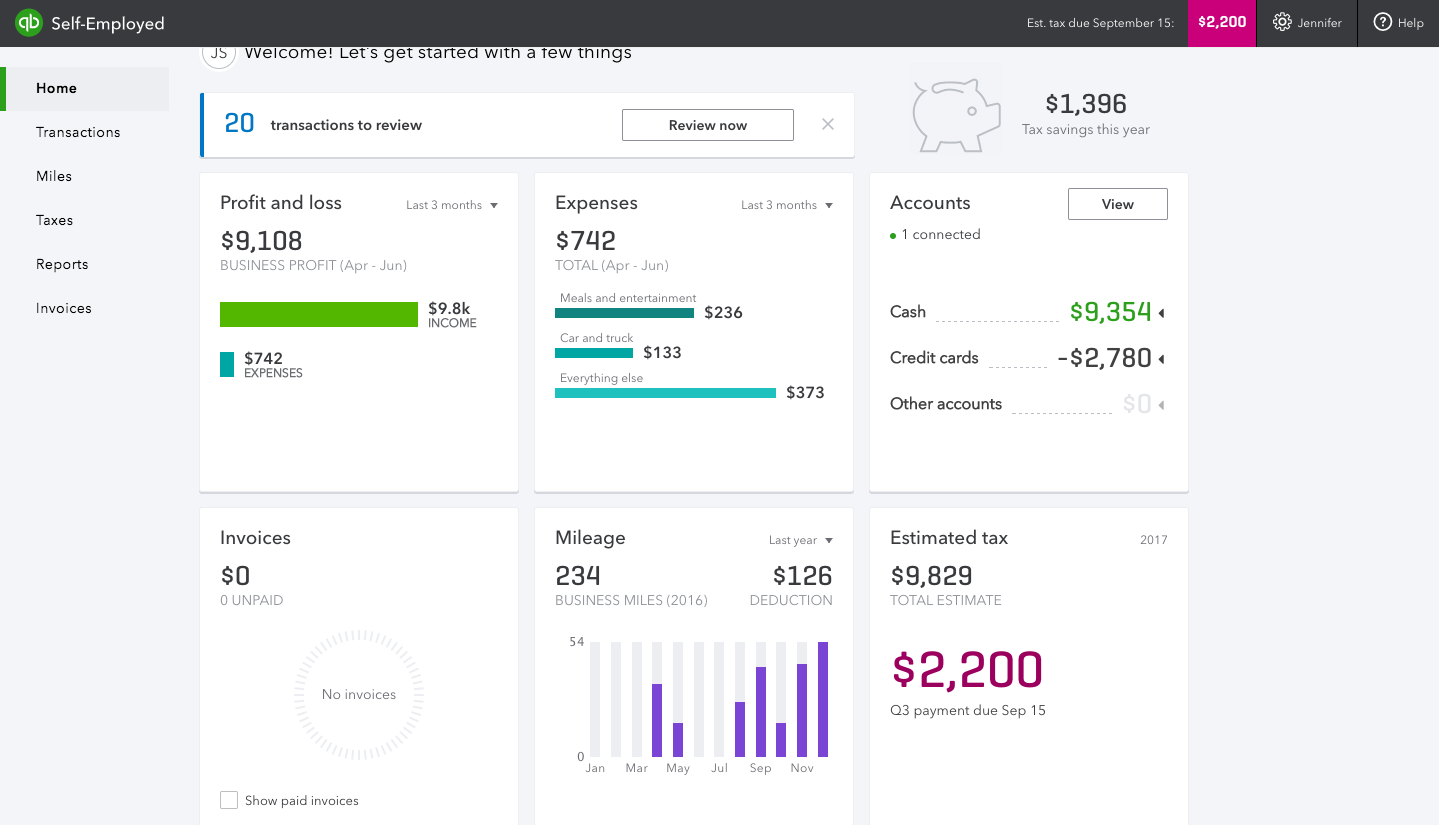The width and height of the screenshot is (1439, 825).
Task: Expand Cash account arrow
Action: pyautogui.click(x=1161, y=313)
